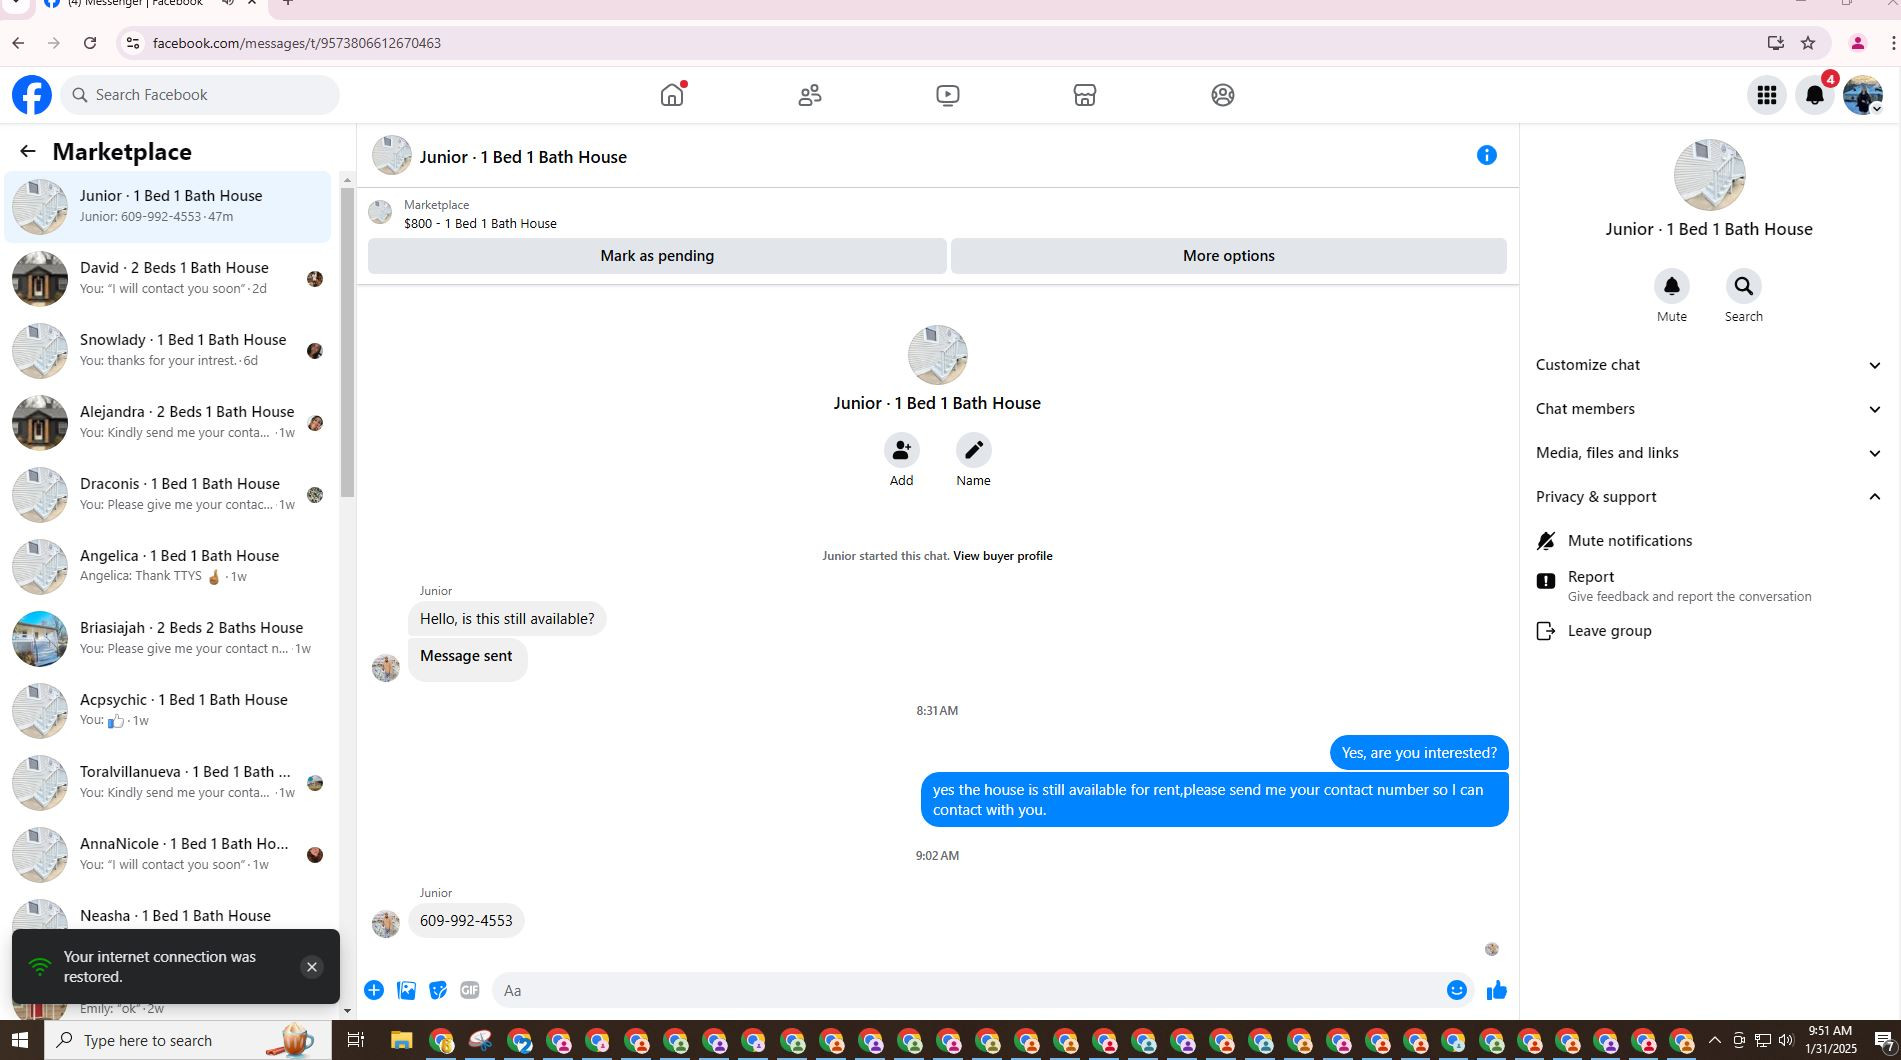This screenshot has width=1901, height=1060.
Task: Open the taskbar clock and date
Action: [x=1830, y=1040]
